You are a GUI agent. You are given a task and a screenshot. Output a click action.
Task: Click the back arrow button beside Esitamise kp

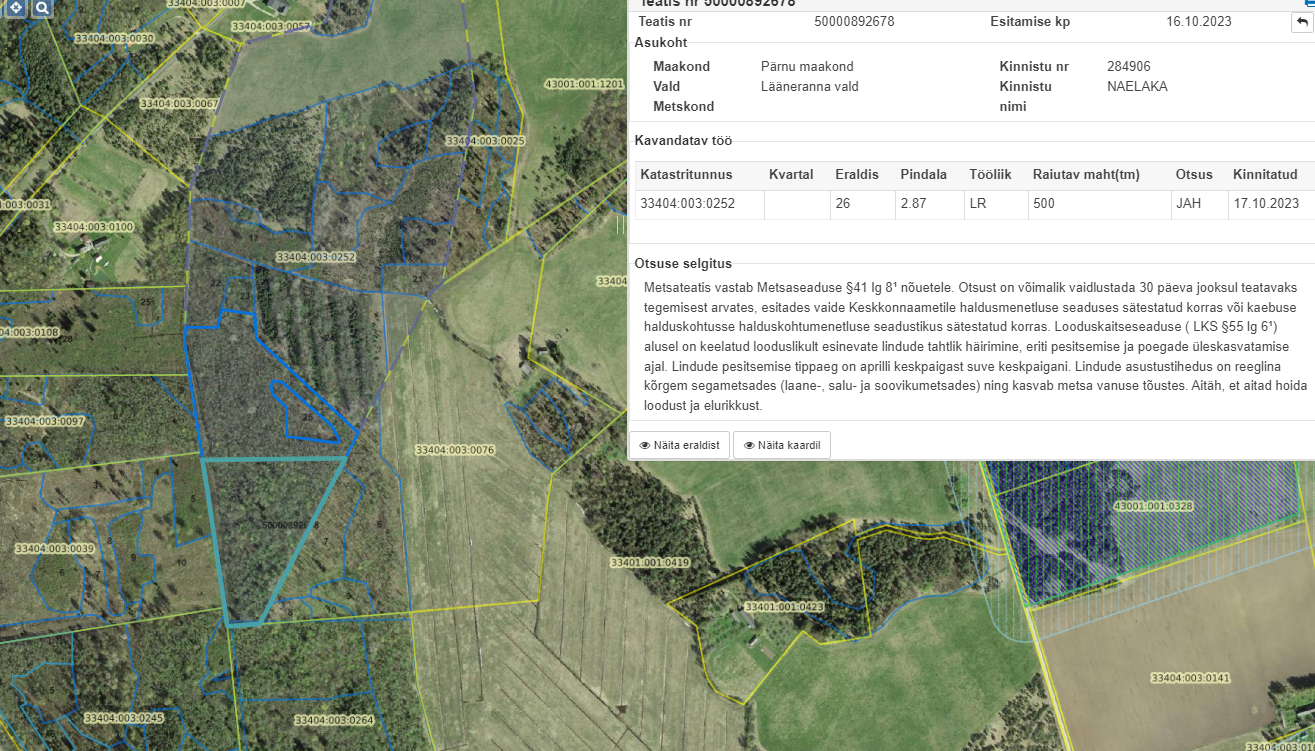(1301, 22)
